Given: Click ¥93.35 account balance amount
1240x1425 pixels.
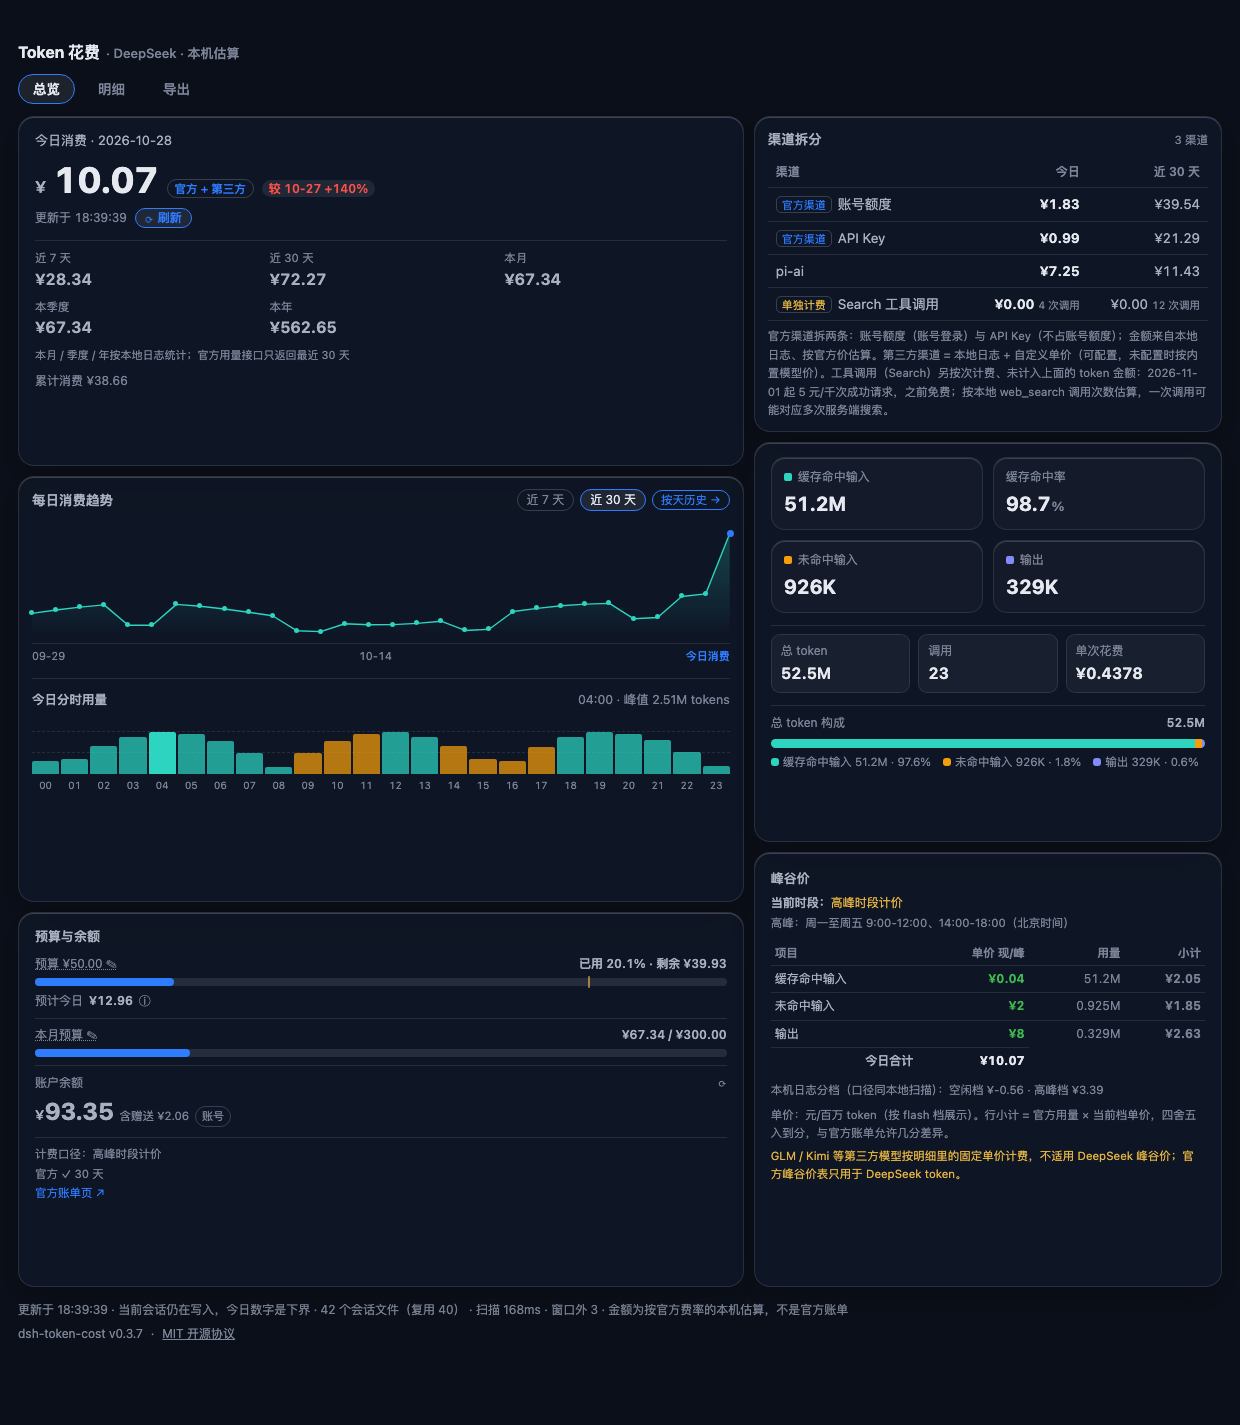Looking at the screenshot, I should (x=74, y=1112).
